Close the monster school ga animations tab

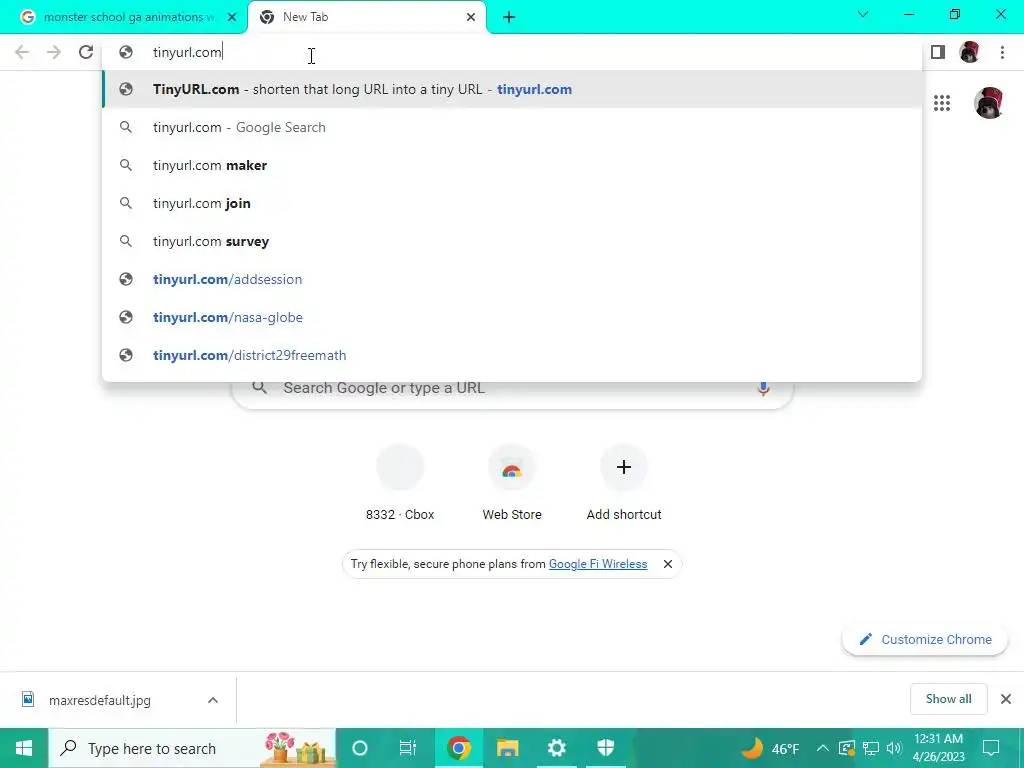(232, 17)
